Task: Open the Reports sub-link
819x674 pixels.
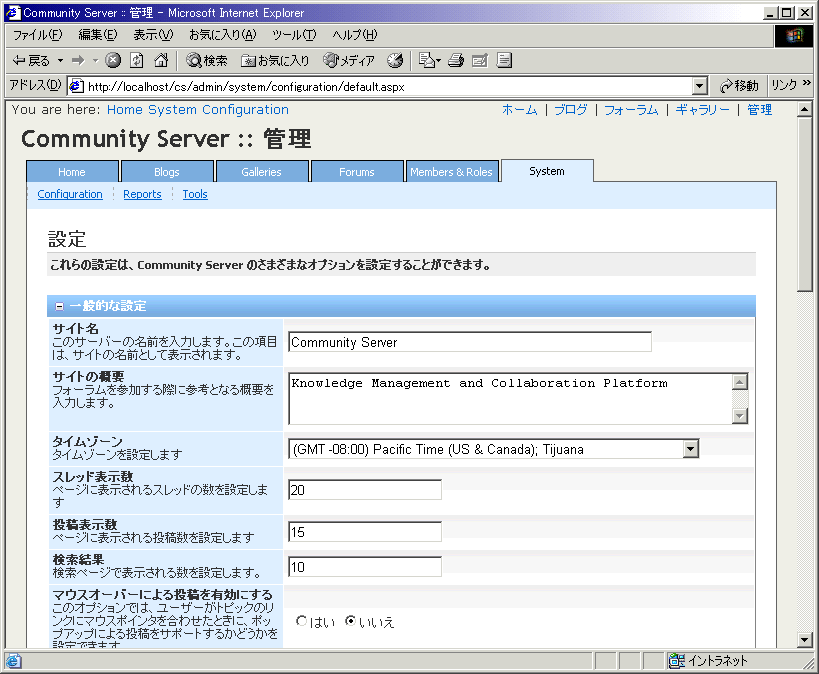Action: pos(143,194)
